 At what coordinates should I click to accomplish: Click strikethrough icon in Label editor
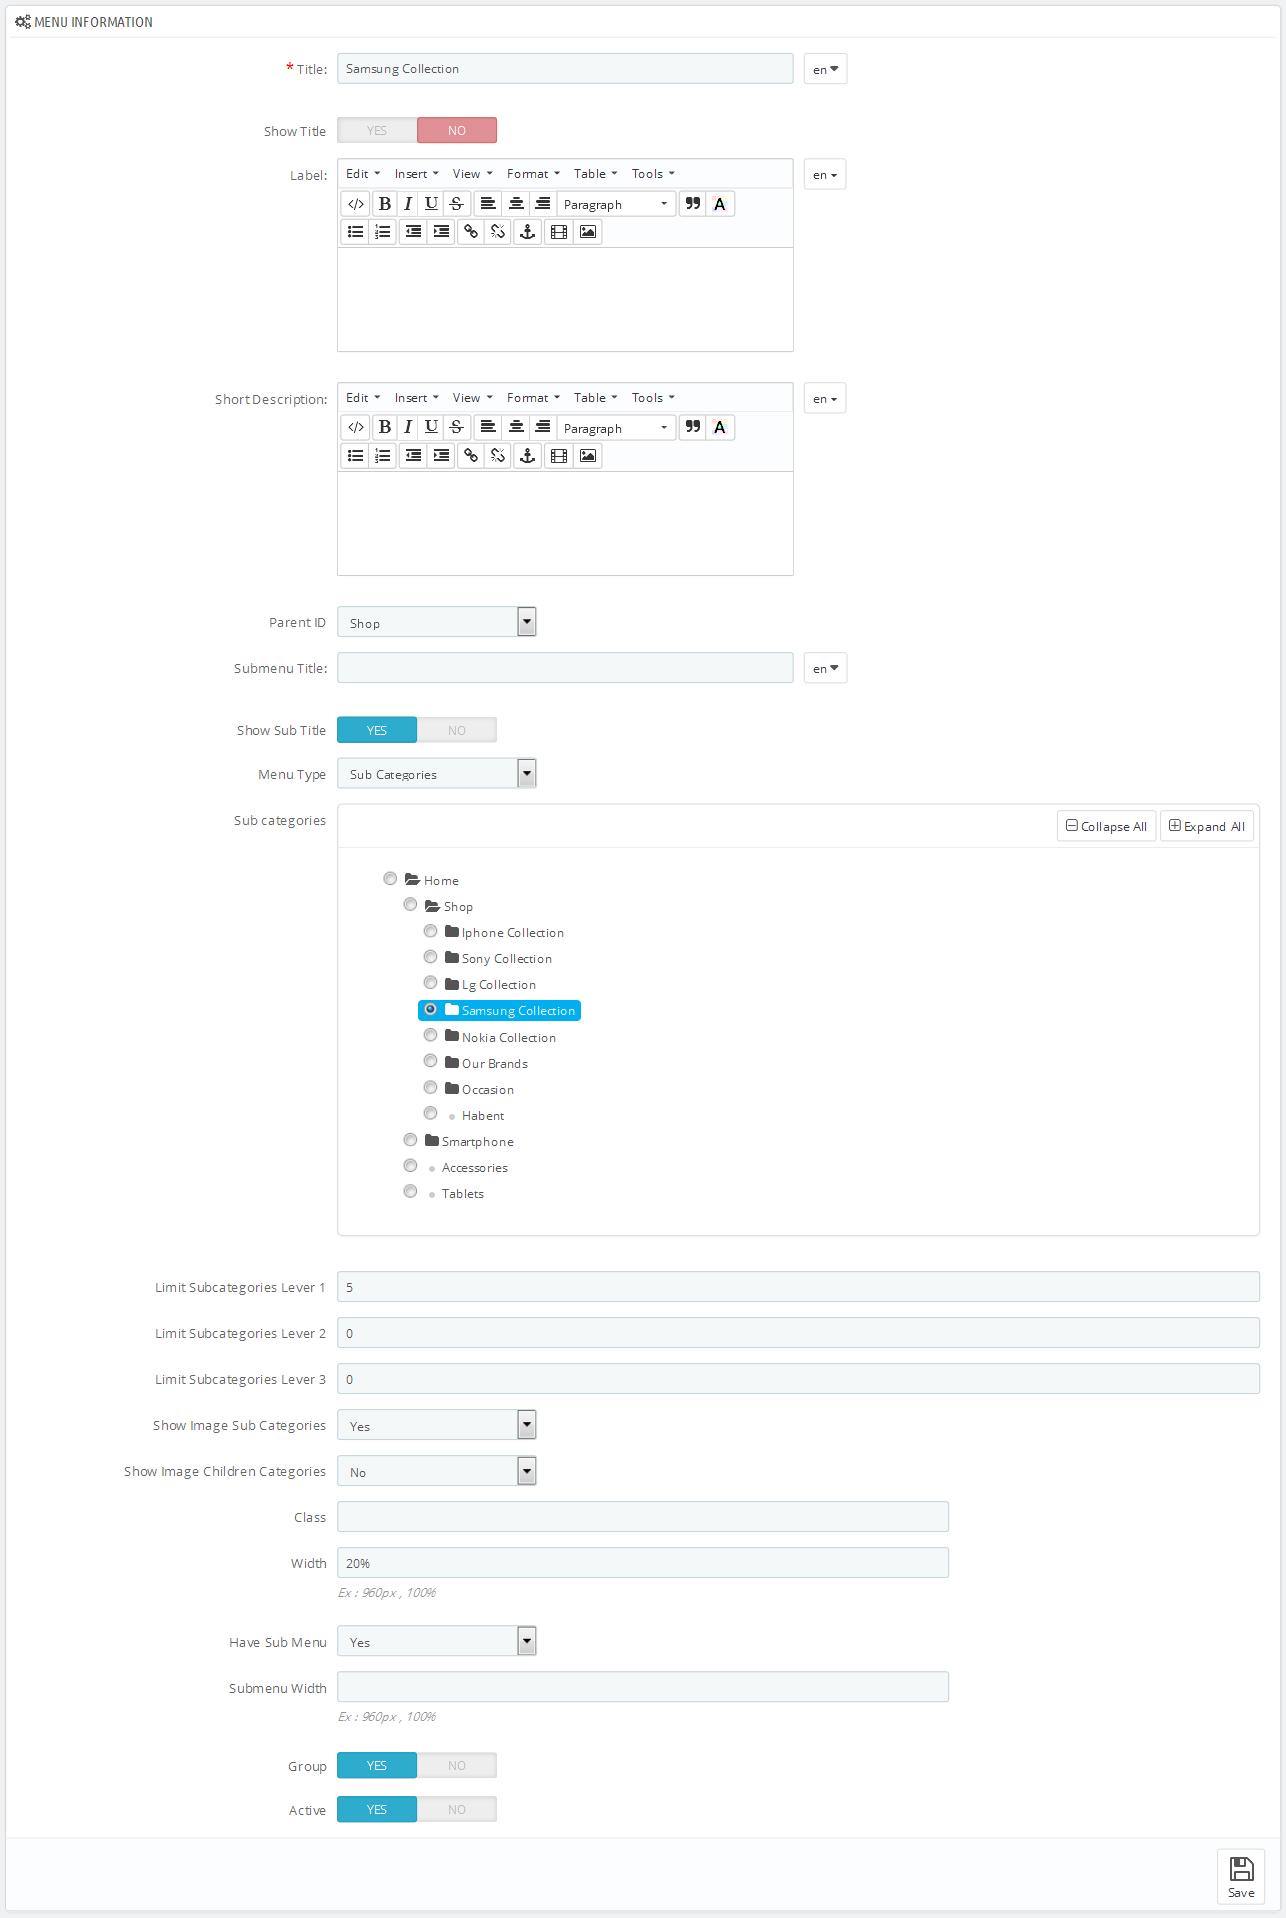coord(457,204)
